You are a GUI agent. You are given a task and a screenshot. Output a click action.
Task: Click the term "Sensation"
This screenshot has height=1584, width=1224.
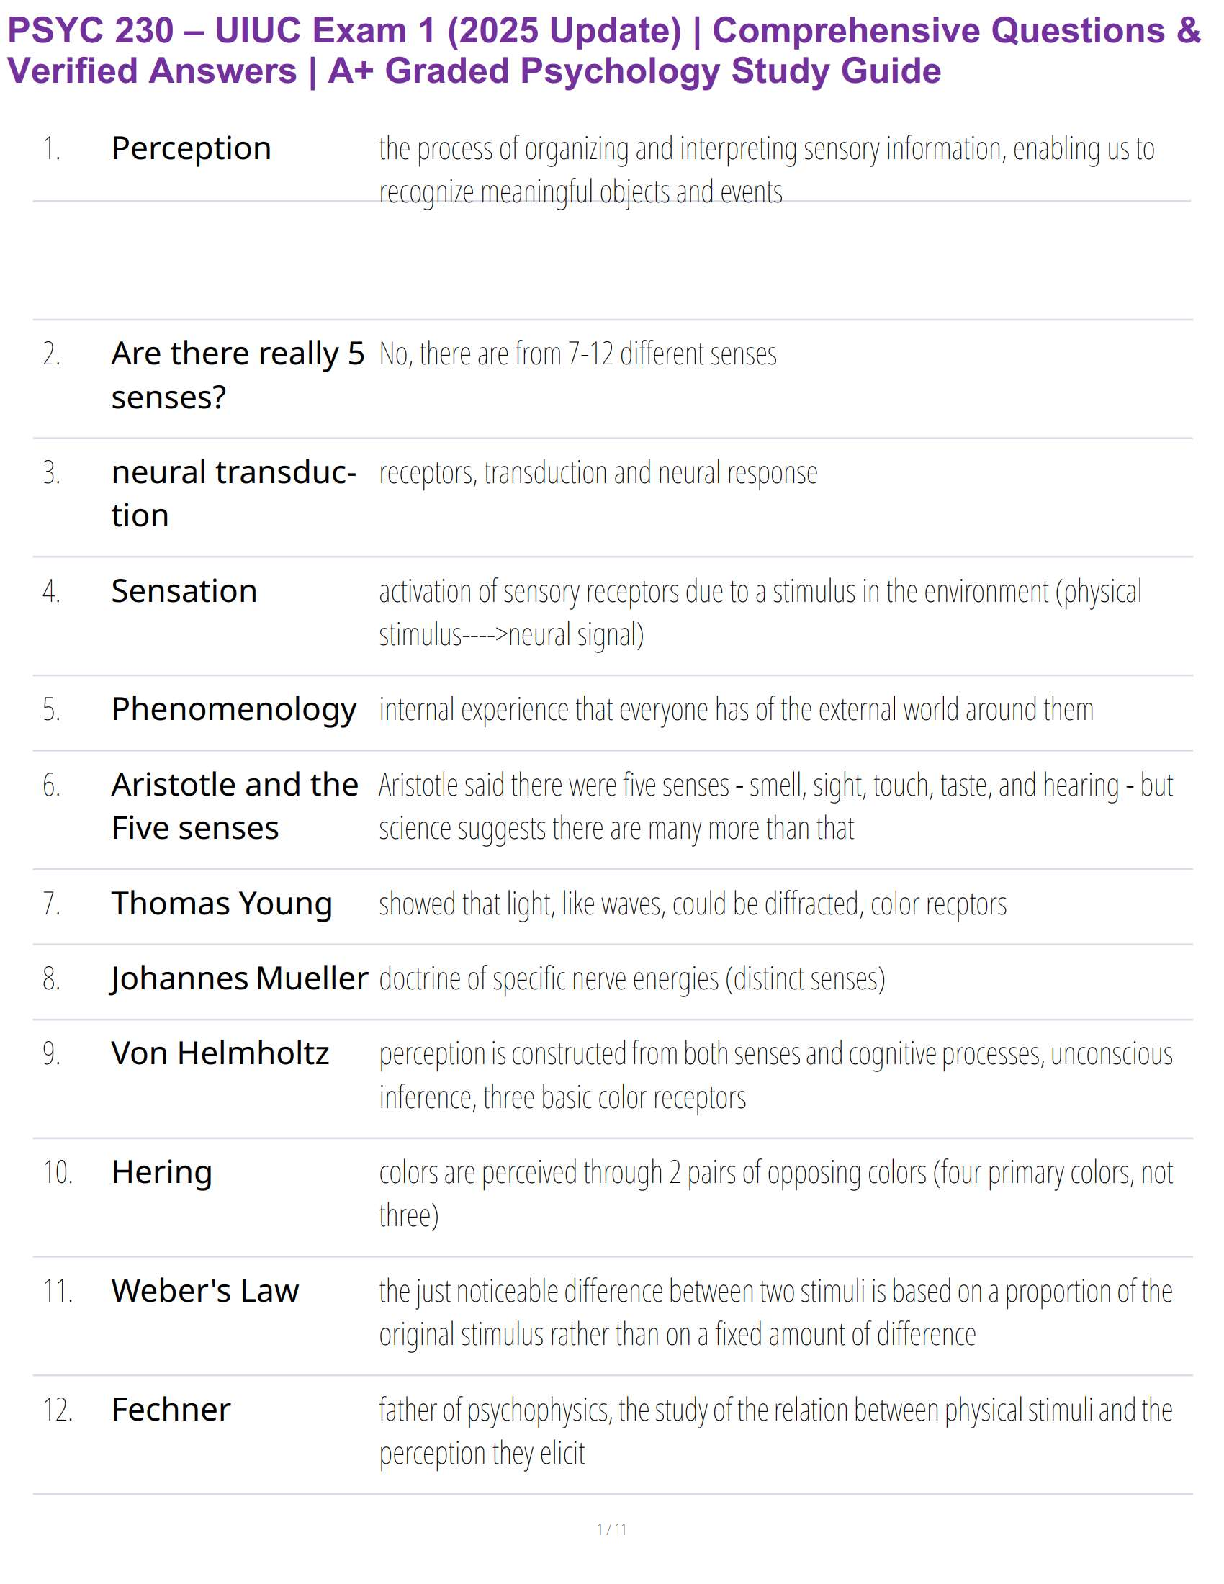[184, 591]
